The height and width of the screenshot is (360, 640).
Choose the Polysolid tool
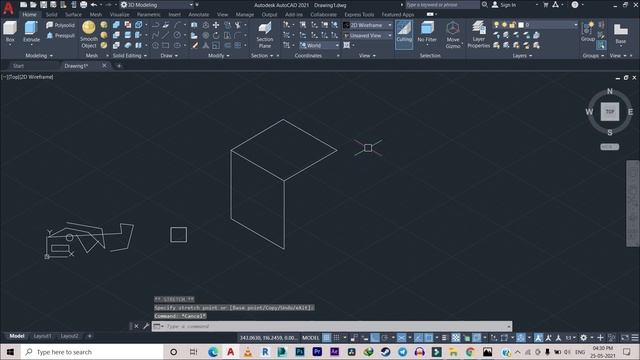pyautogui.click(x=60, y=25)
